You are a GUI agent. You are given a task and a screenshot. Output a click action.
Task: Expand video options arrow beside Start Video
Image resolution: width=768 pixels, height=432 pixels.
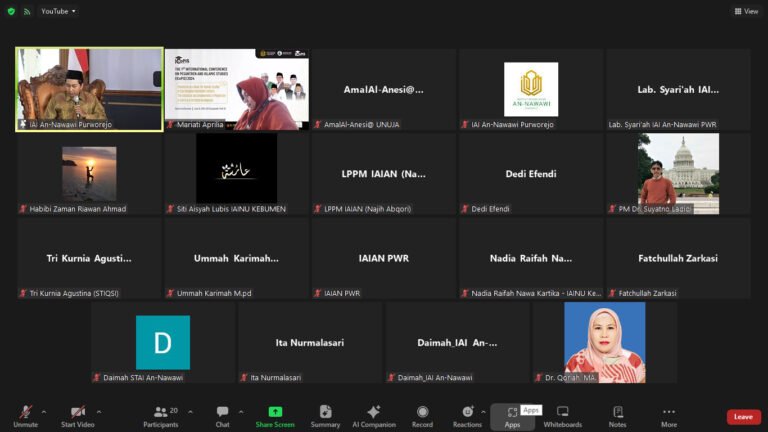99,412
